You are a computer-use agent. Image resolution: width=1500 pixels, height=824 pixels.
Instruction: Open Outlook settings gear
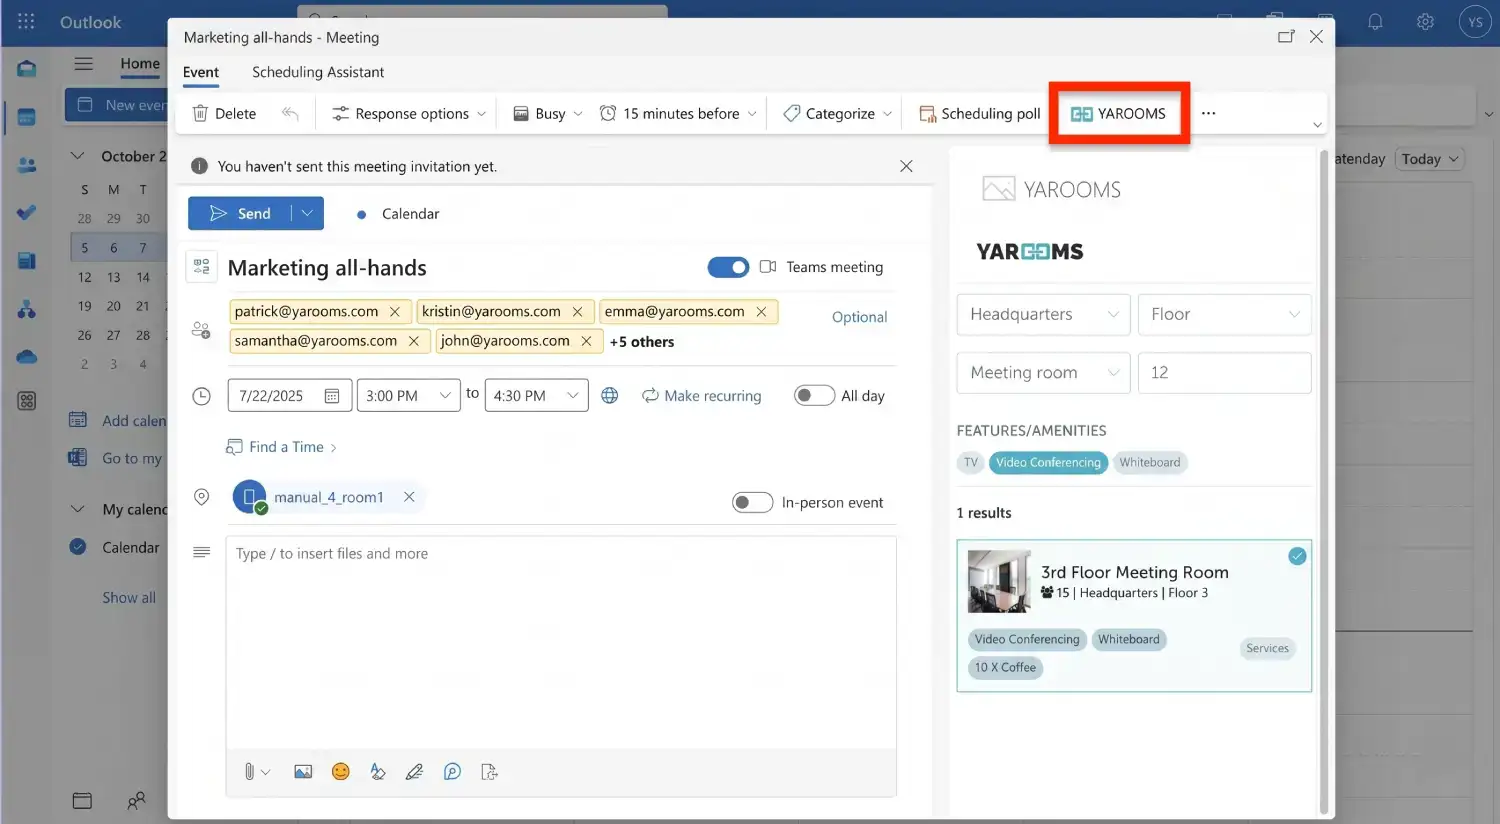click(1425, 21)
